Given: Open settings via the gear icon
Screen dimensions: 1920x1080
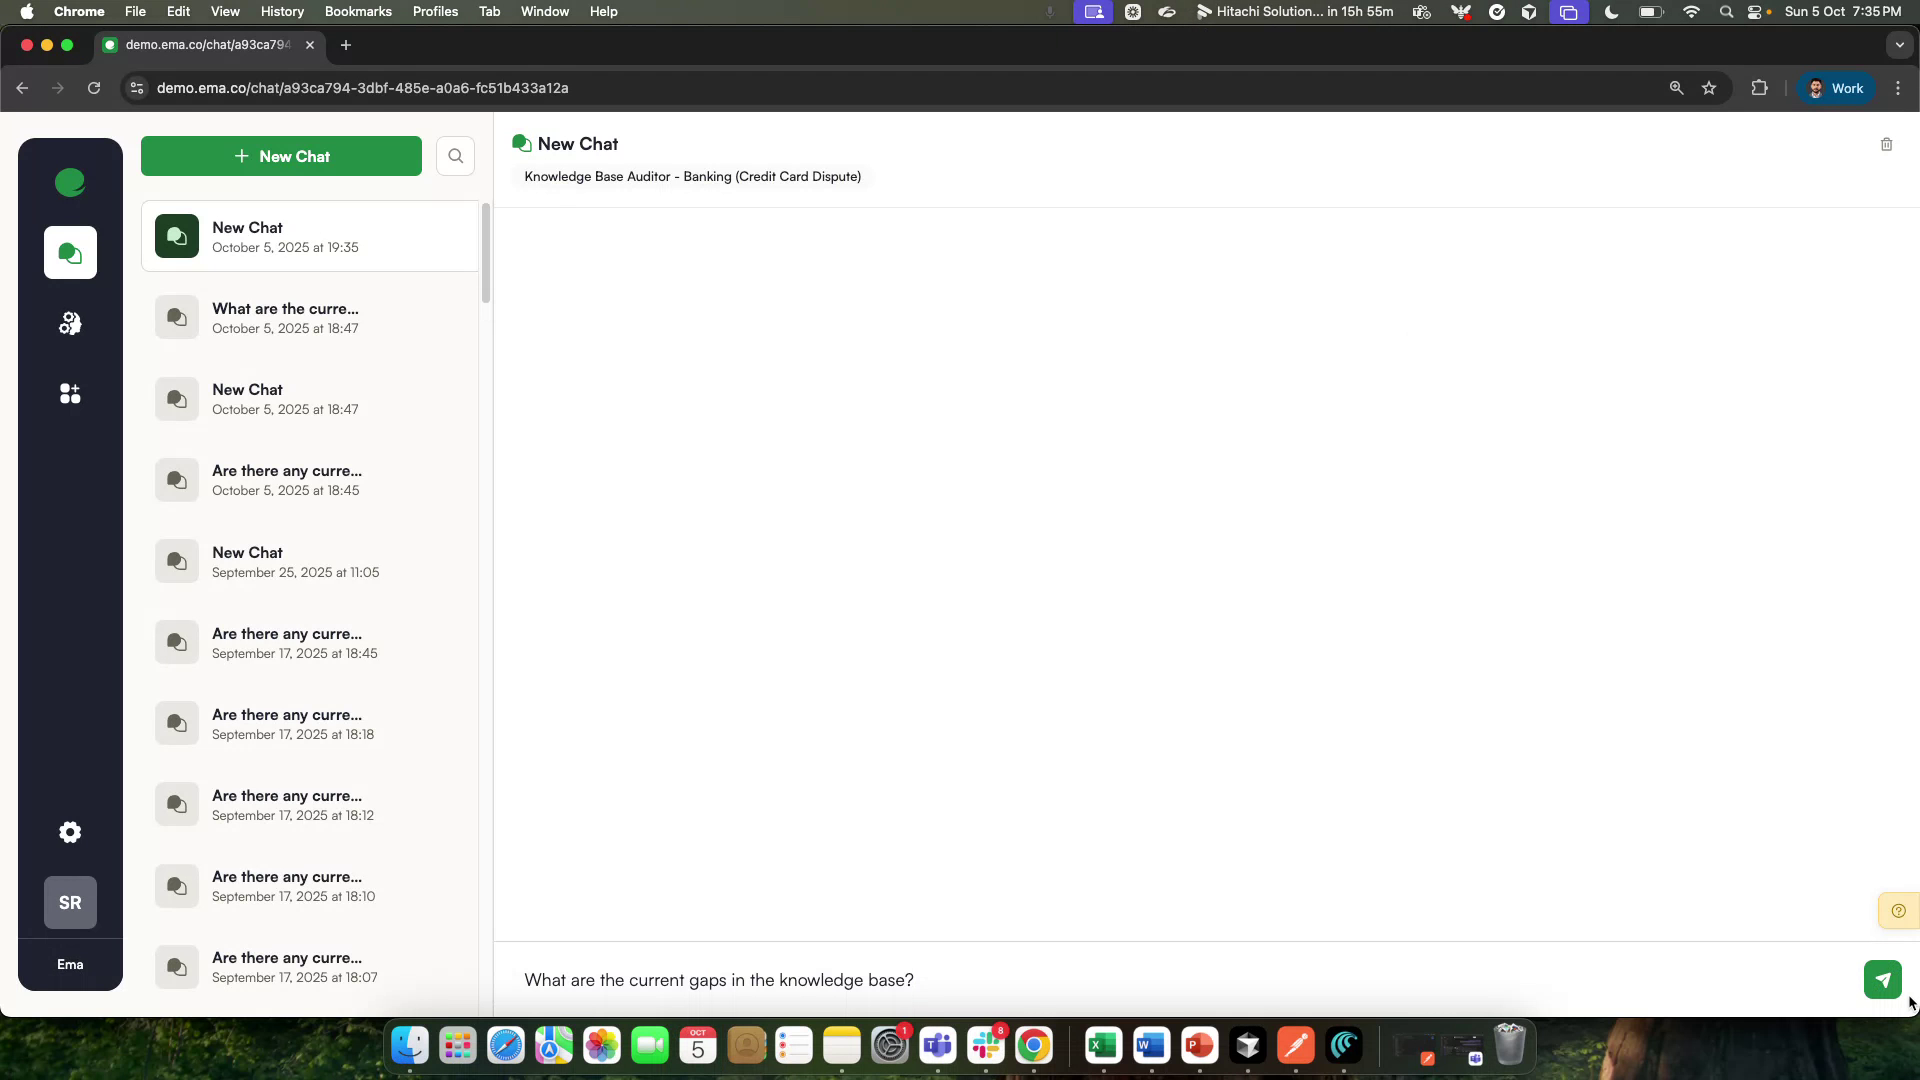Looking at the screenshot, I should coord(69,832).
